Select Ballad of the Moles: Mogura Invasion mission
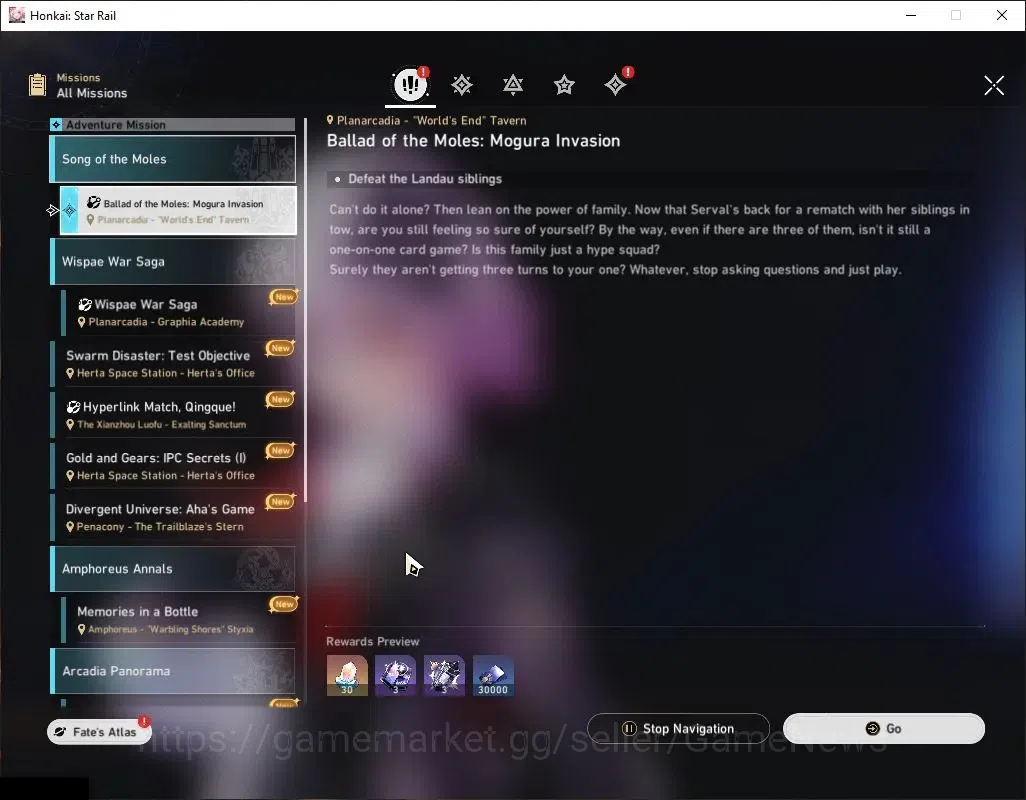 178,211
